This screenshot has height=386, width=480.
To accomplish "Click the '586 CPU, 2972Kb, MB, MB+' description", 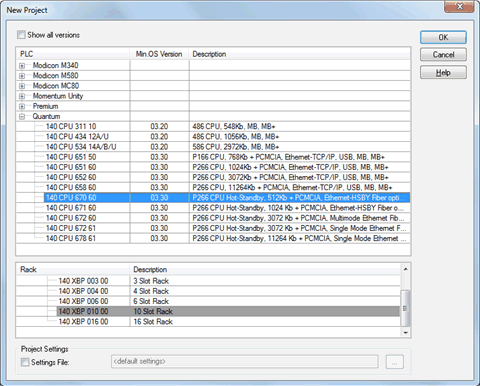I will point(235,147).
